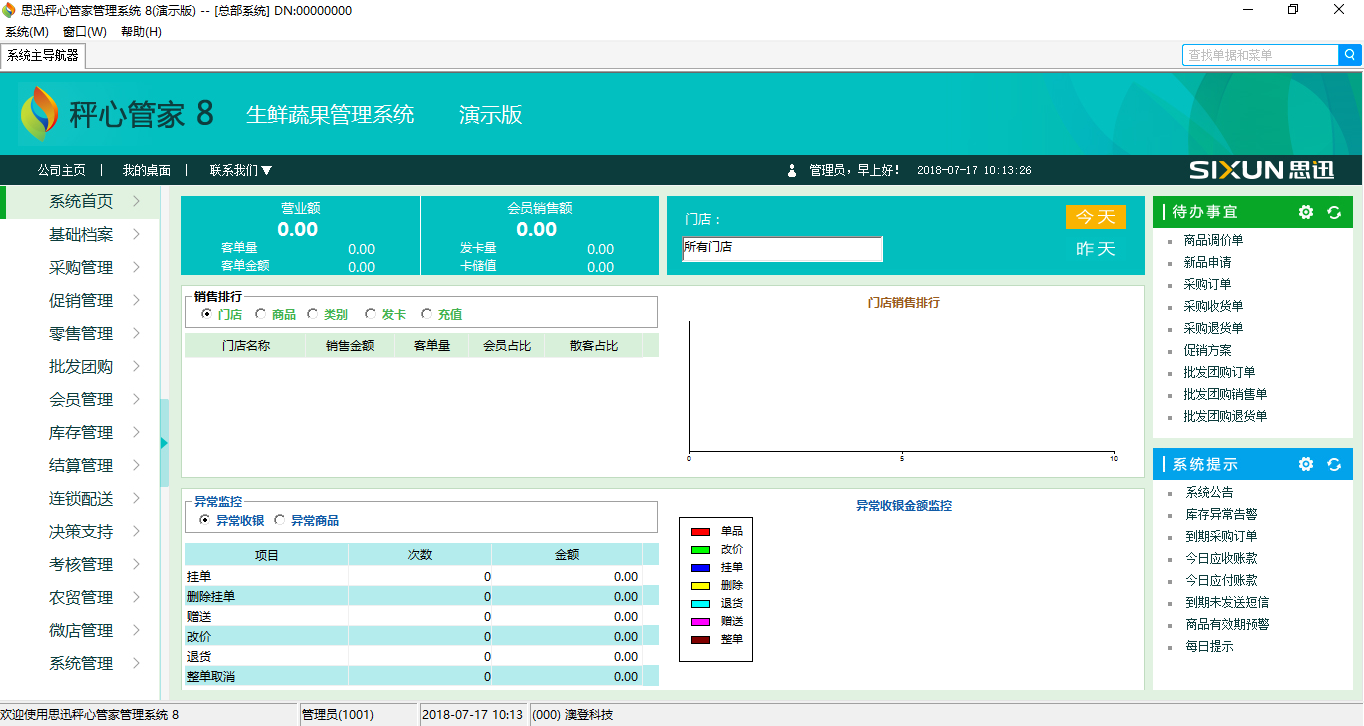Select the 异常商品 radio button
The height and width of the screenshot is (726, 1364).
click(x=280, y=520)
